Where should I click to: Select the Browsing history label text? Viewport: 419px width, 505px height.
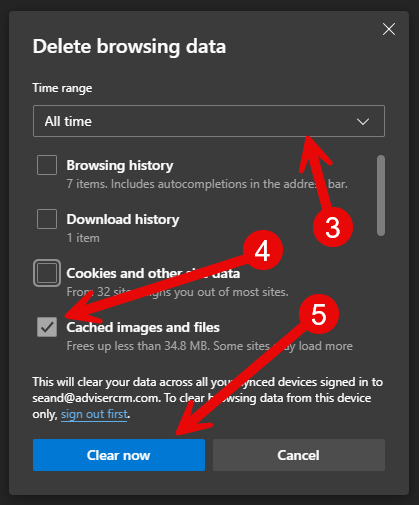click(120, 165)
